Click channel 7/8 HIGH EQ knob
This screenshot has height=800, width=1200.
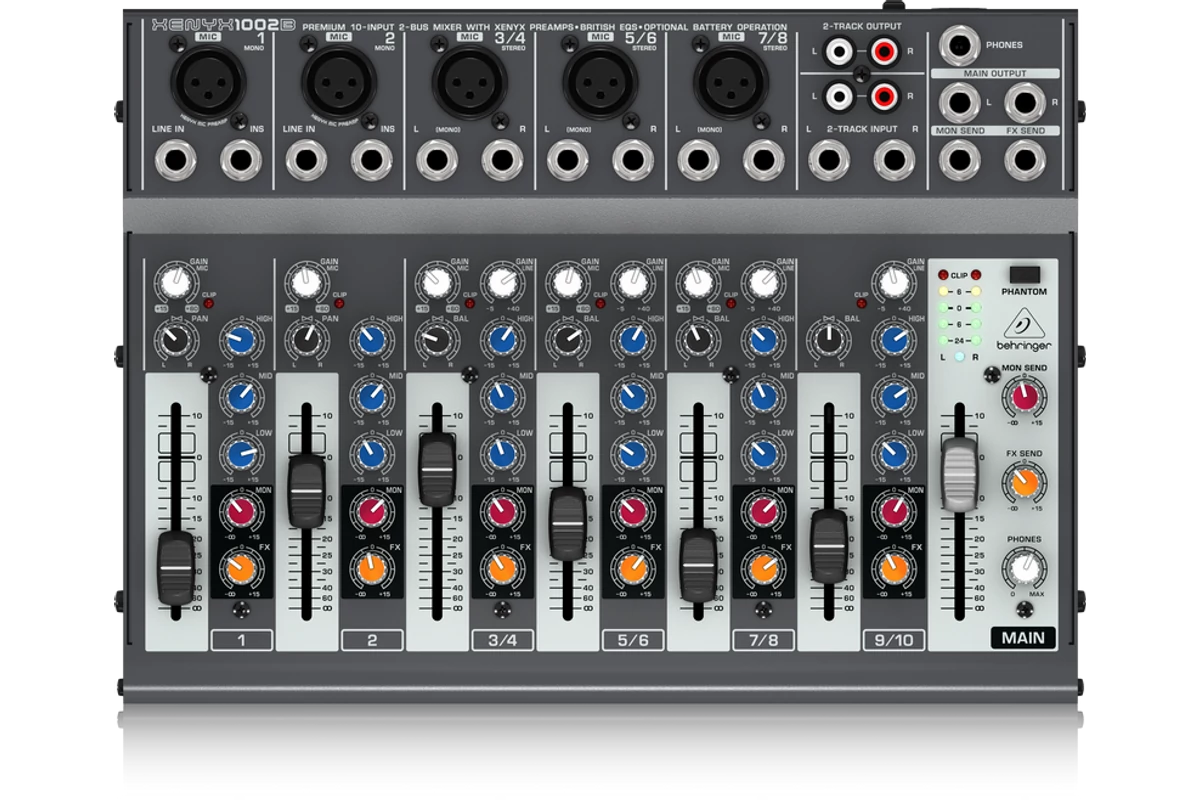[x=762, y=340]
